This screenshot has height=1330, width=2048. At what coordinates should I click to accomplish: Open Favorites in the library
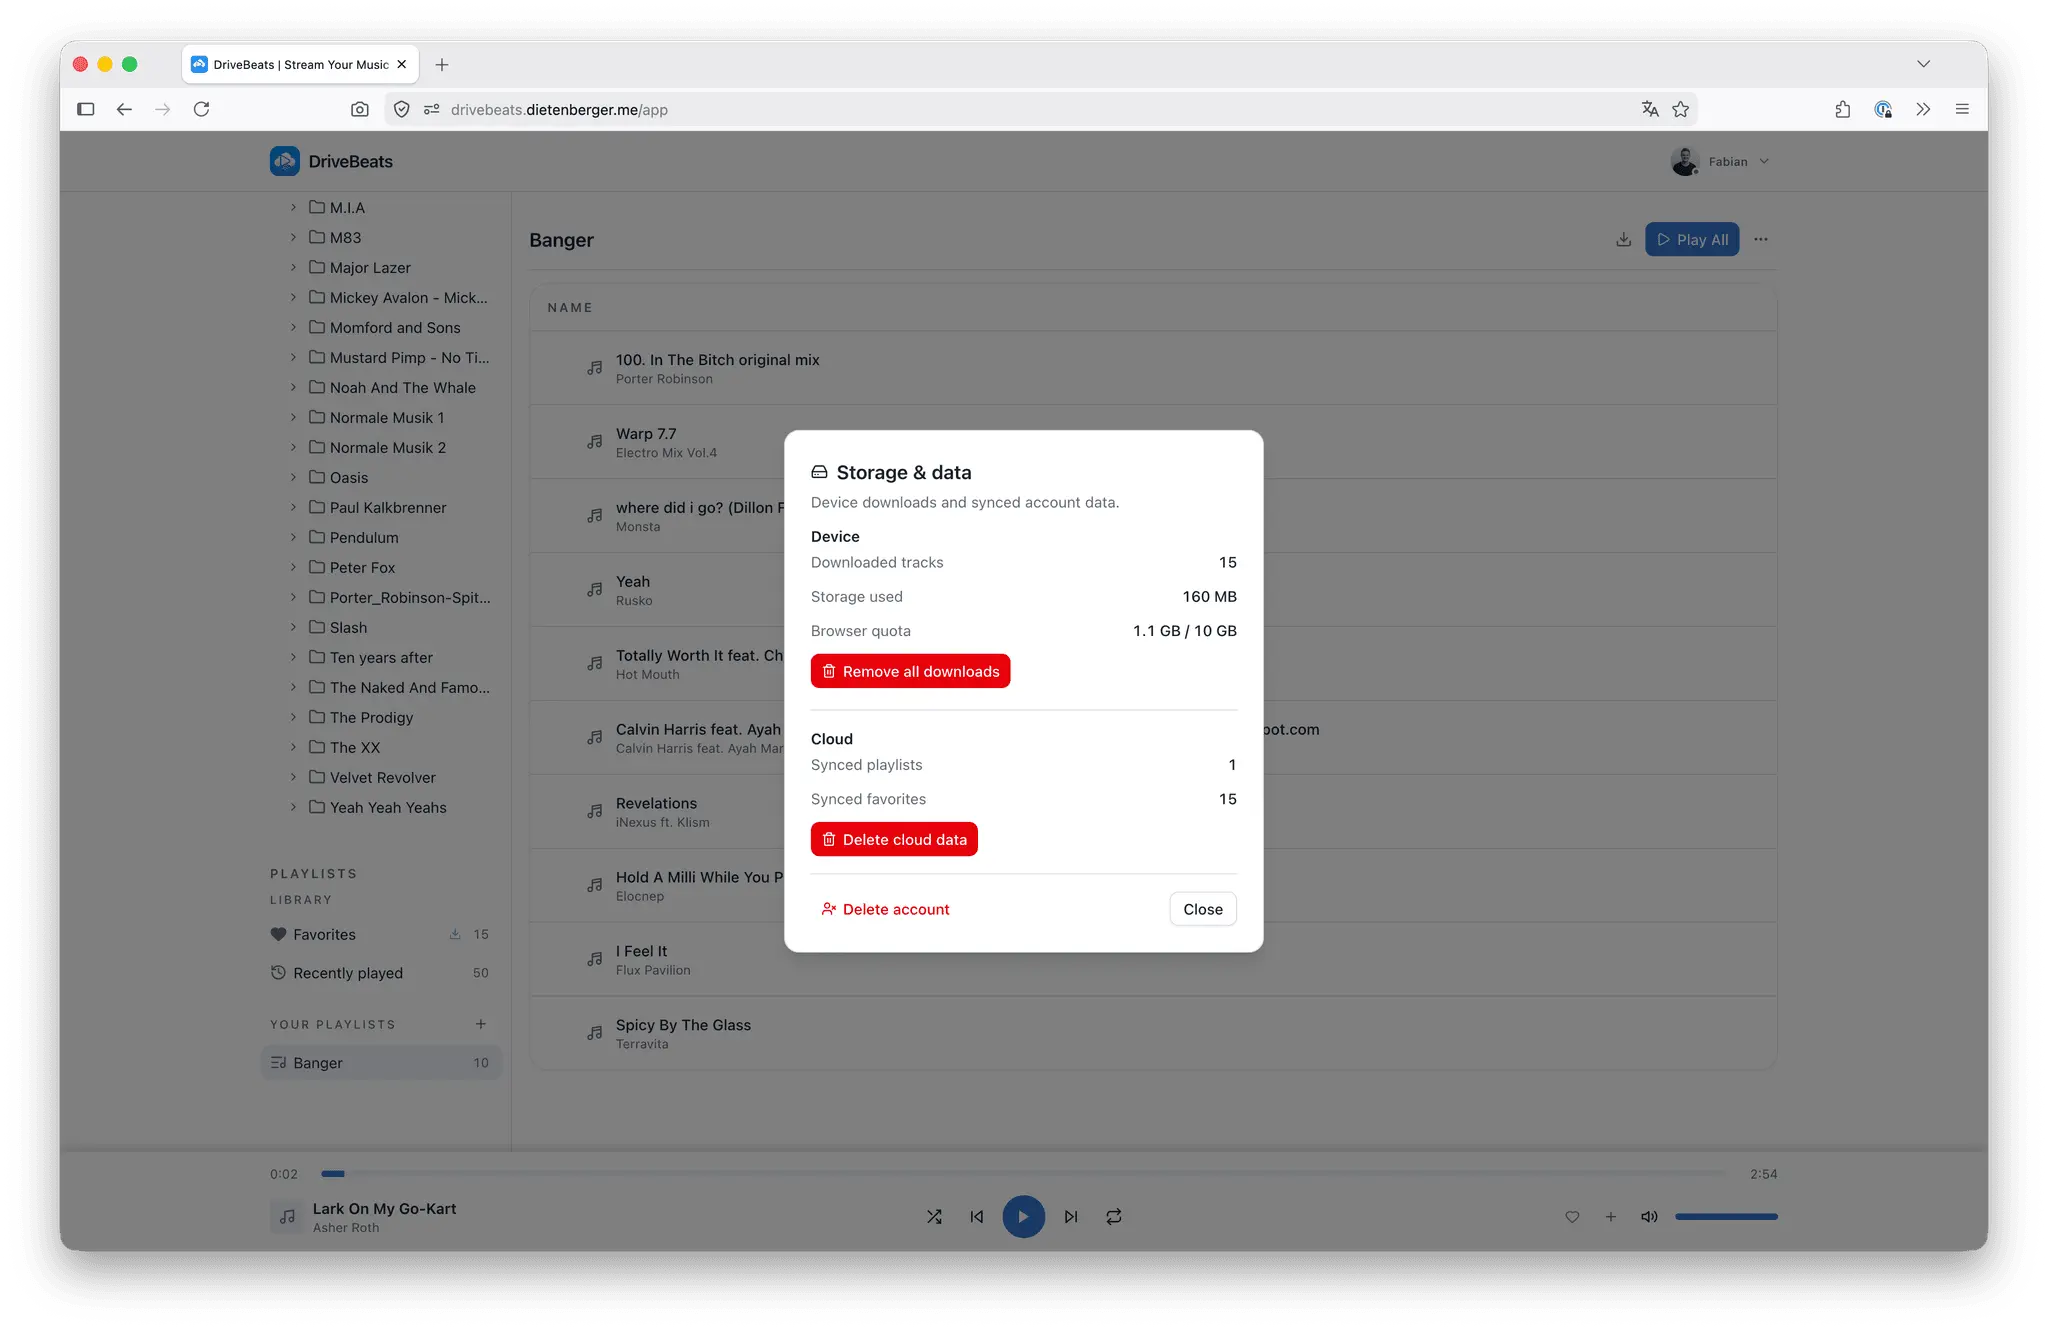380,934
